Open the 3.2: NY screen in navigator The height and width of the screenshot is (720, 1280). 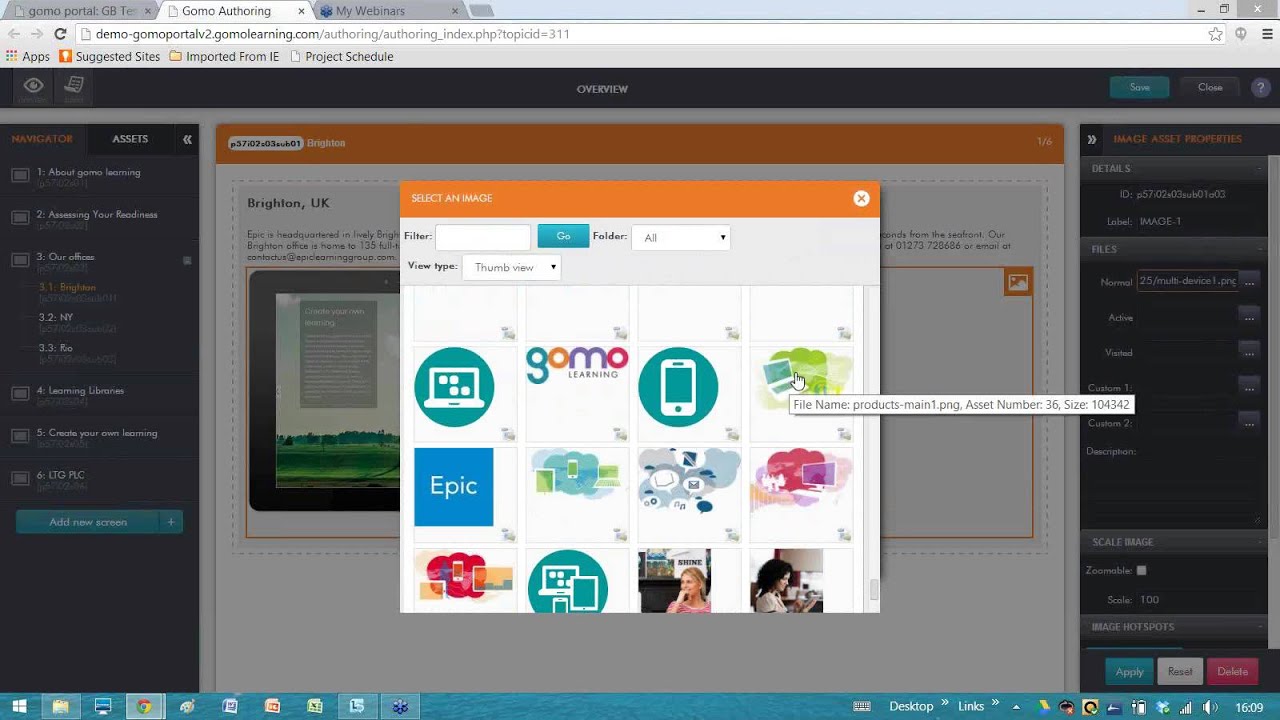click(x=56, y=317)
